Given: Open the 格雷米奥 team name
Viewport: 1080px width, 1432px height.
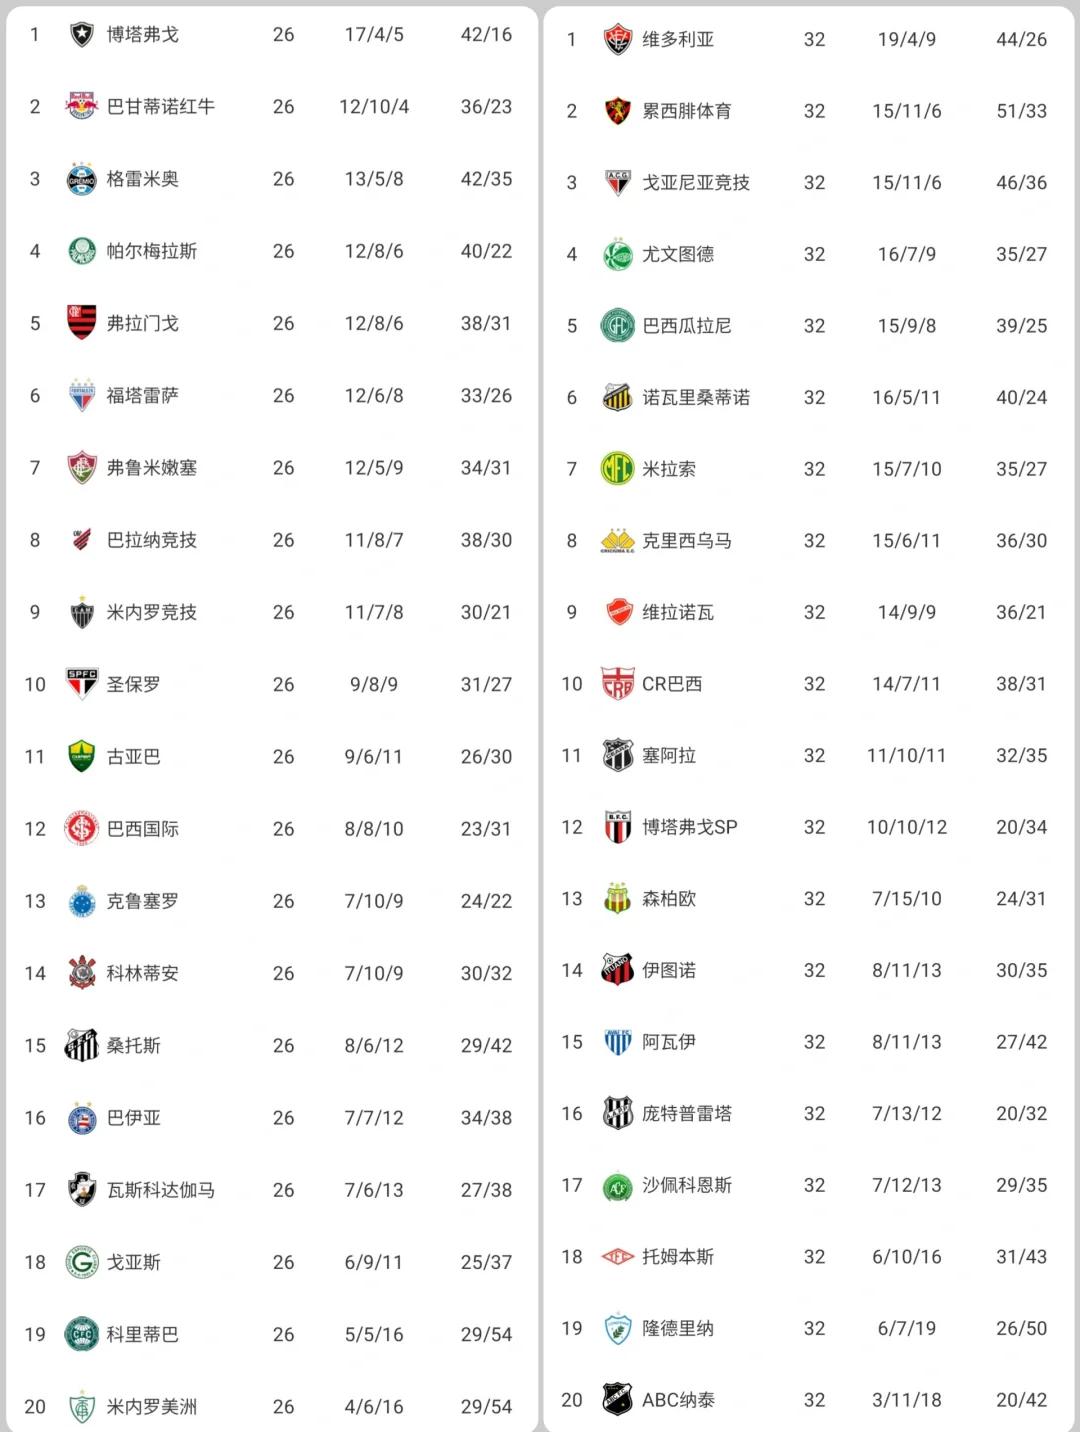Looking at the screenshot, I should (x=143, y=179).
